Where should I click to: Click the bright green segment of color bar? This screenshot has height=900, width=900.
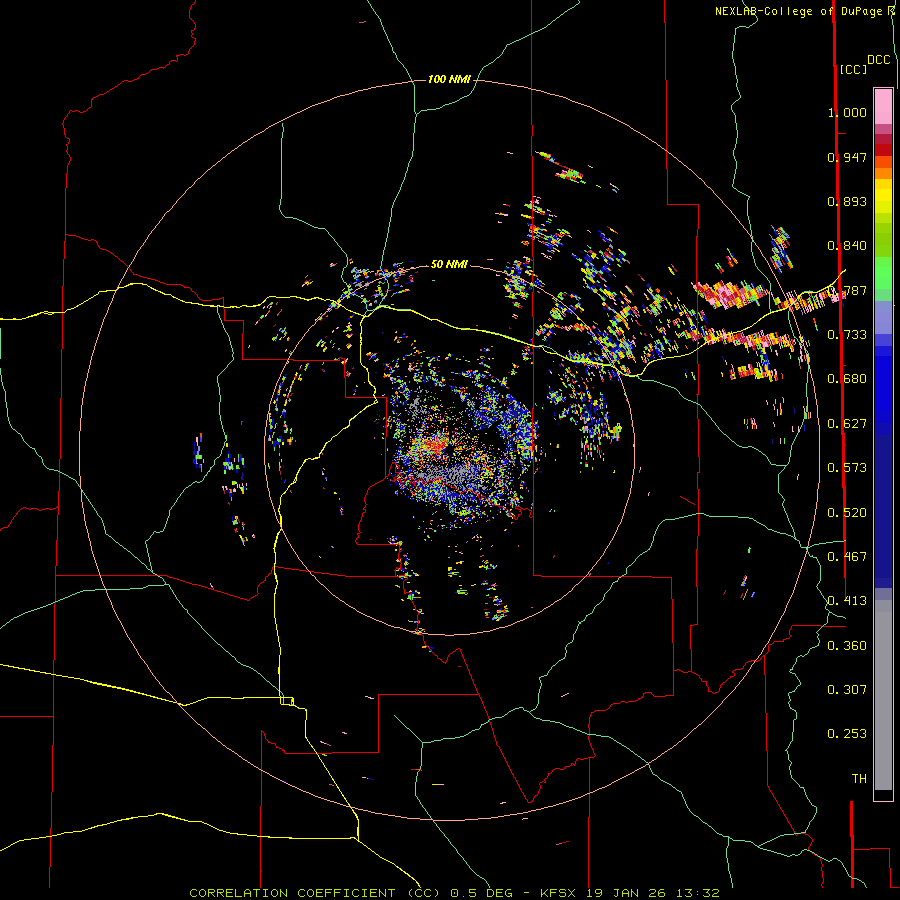point(883,272)
